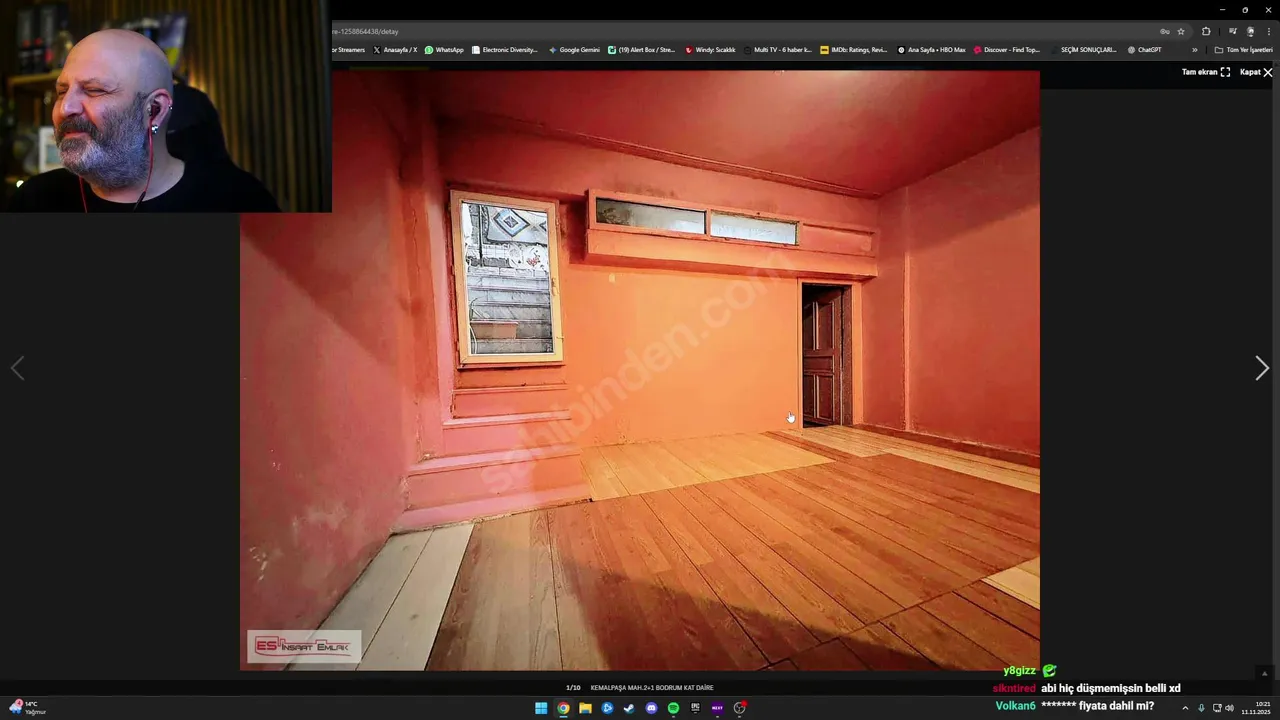Open the Anasayfa / X bookmark
The height and width of the screenshot is (720, 1280).
(395, 49)
